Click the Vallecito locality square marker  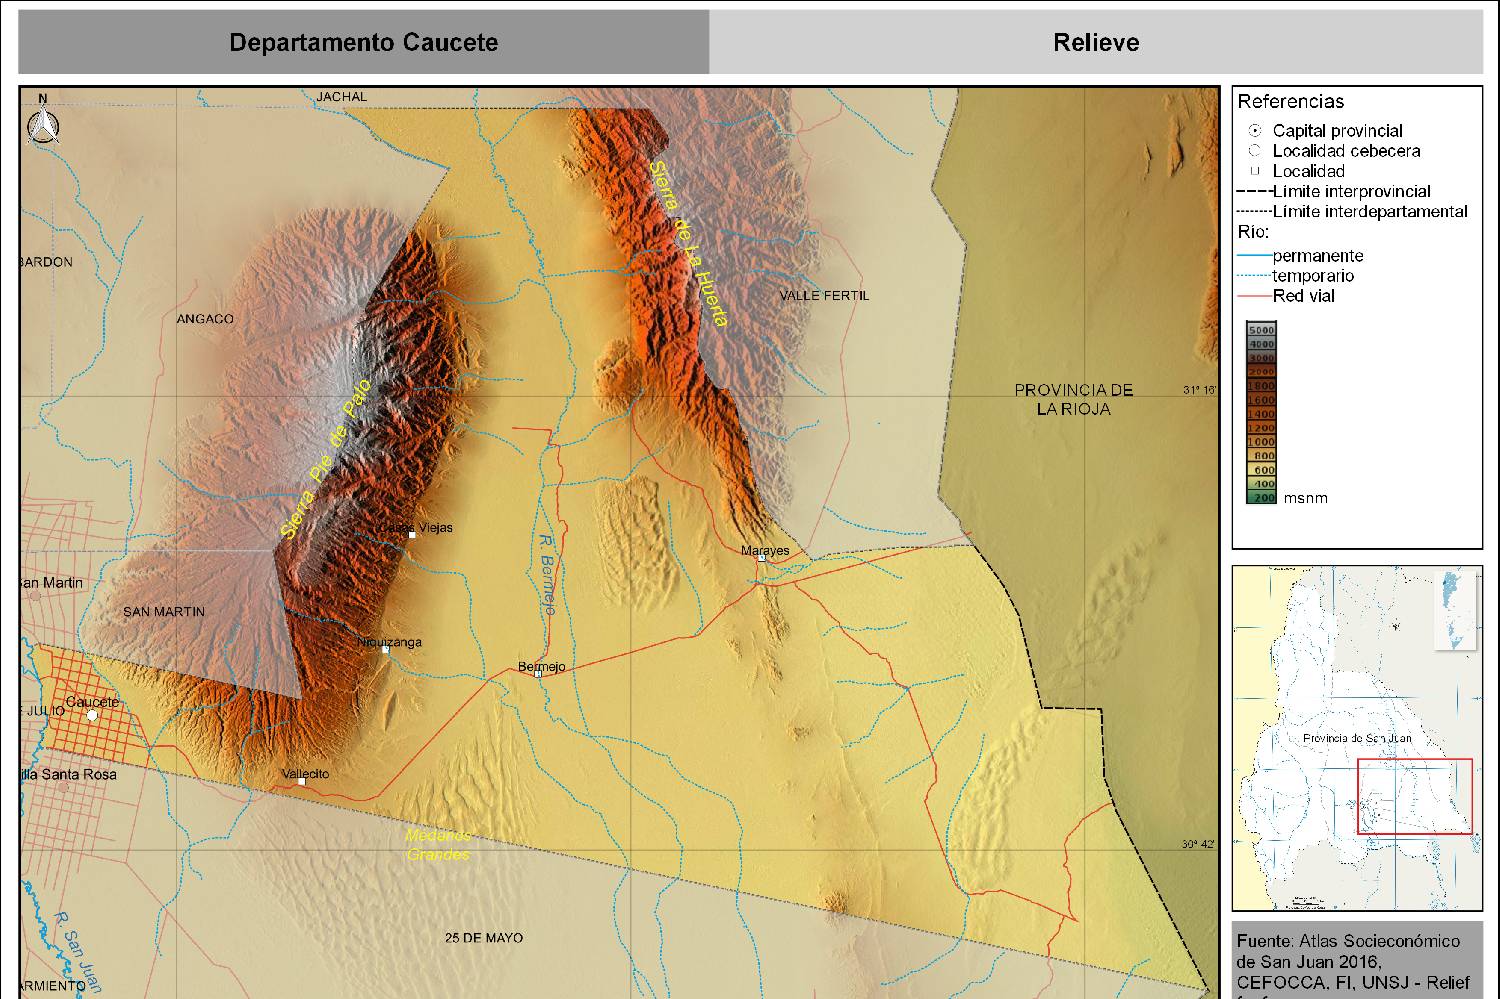[302, 782]
